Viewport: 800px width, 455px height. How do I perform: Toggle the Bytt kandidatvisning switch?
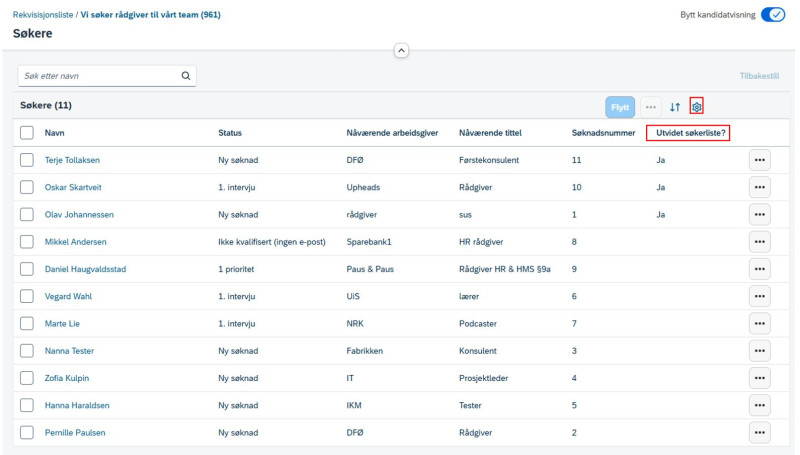click(773, 15)
